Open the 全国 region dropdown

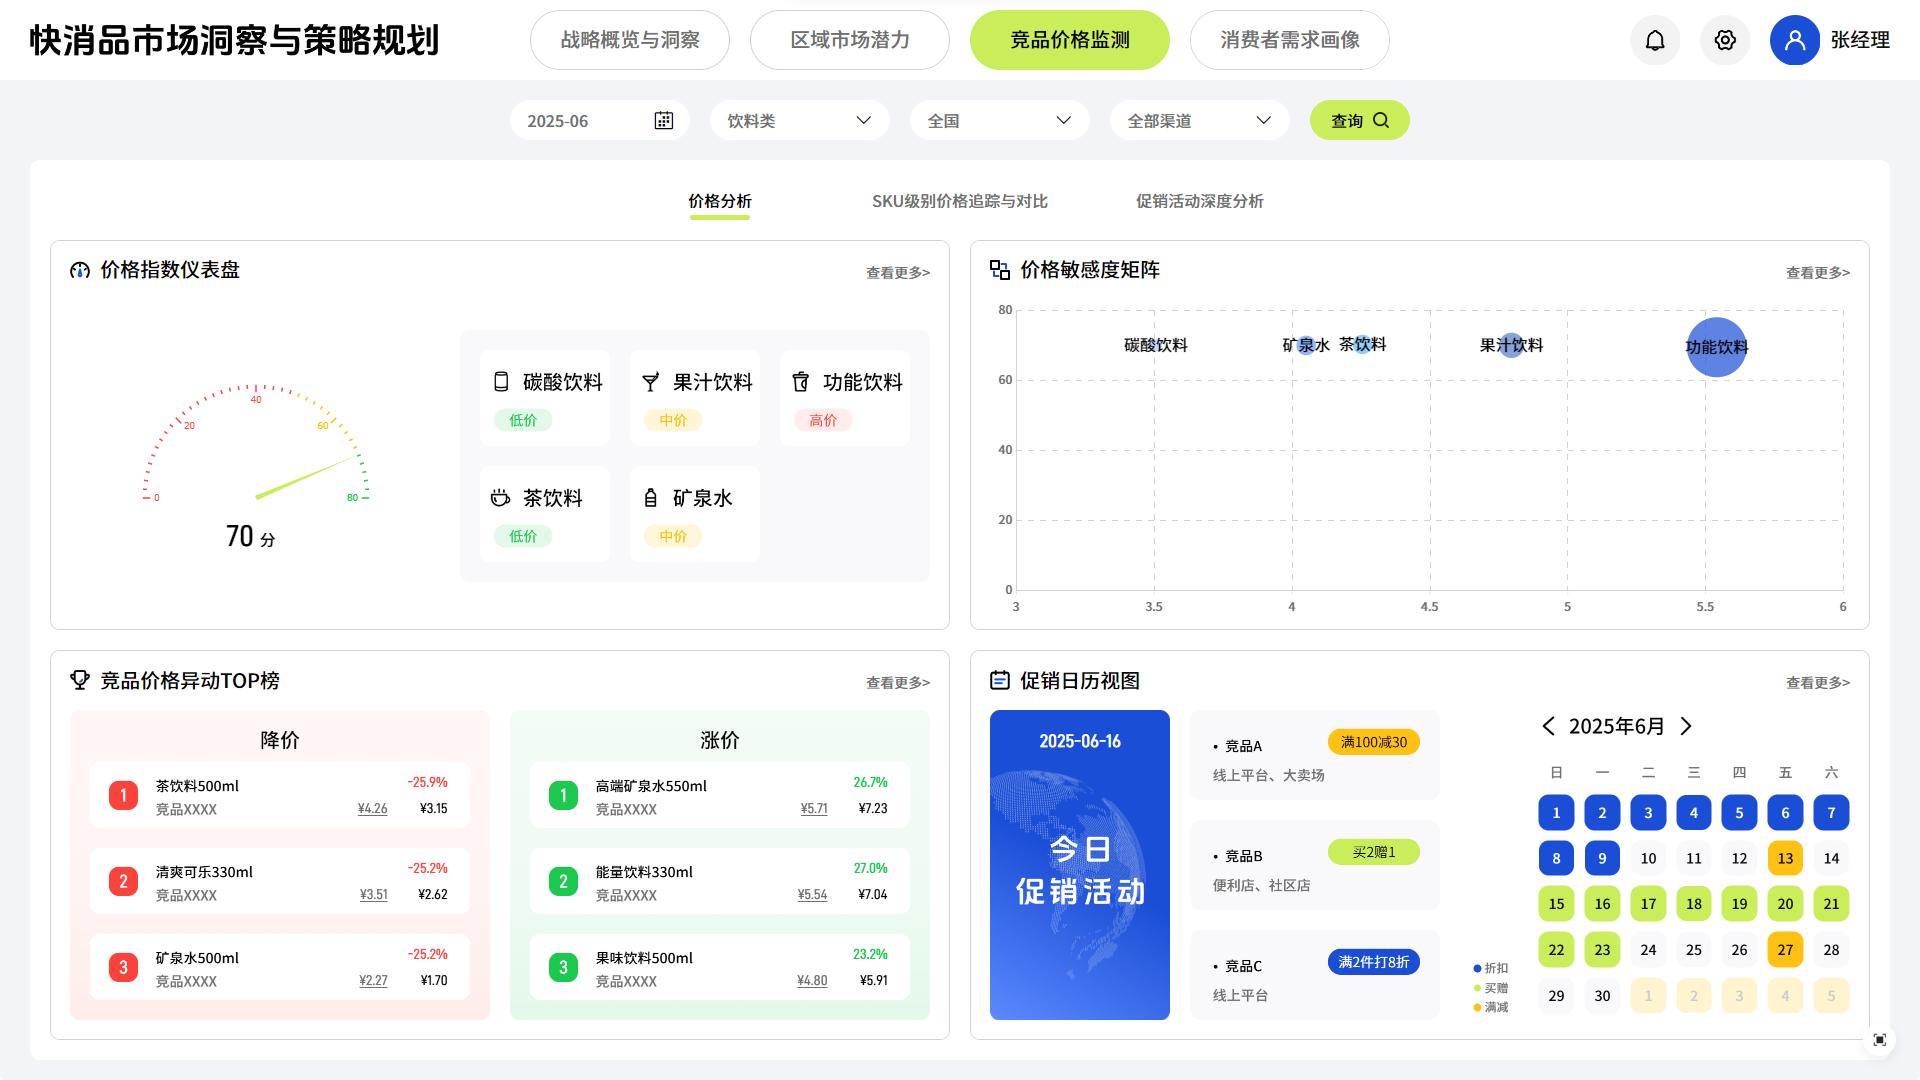(1000, 121)
